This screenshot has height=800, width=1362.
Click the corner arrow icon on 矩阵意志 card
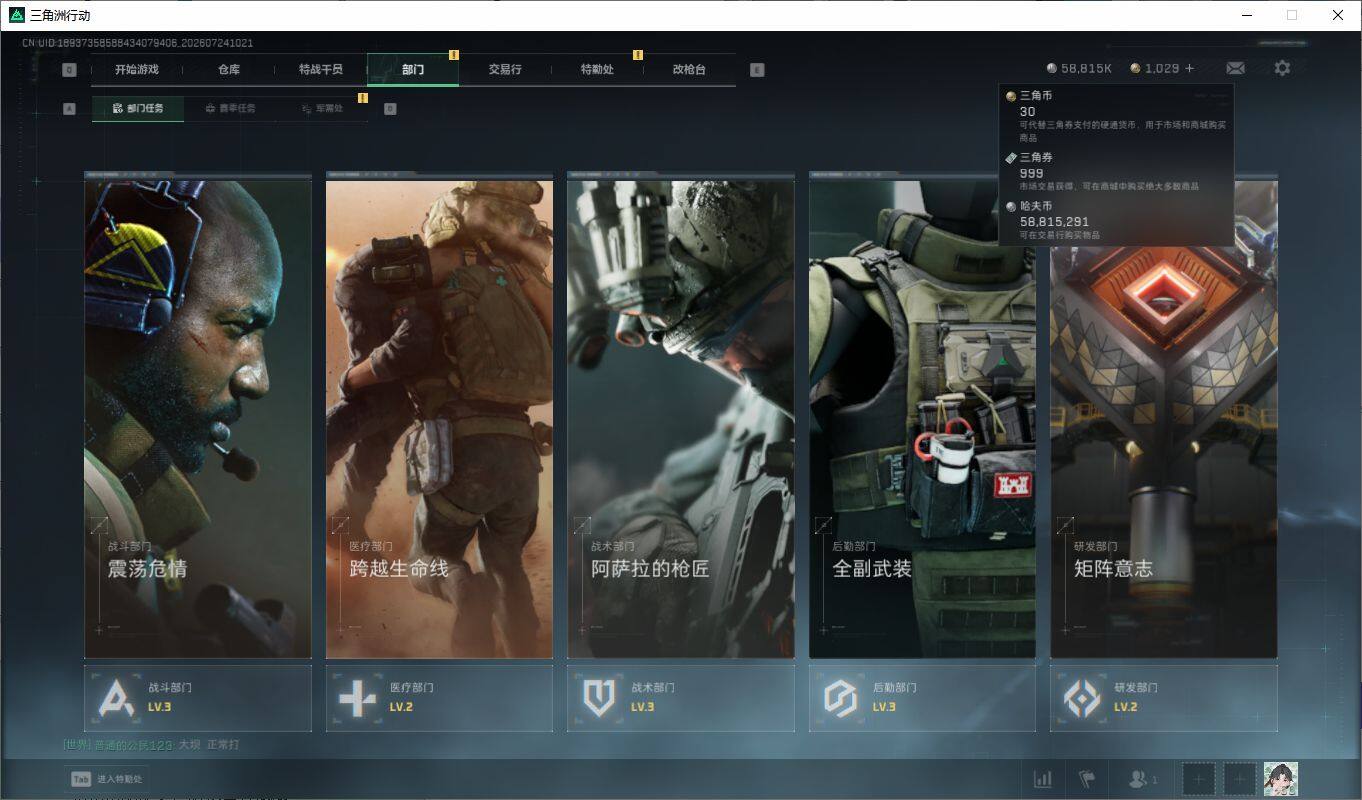(x=1065, y=525)
